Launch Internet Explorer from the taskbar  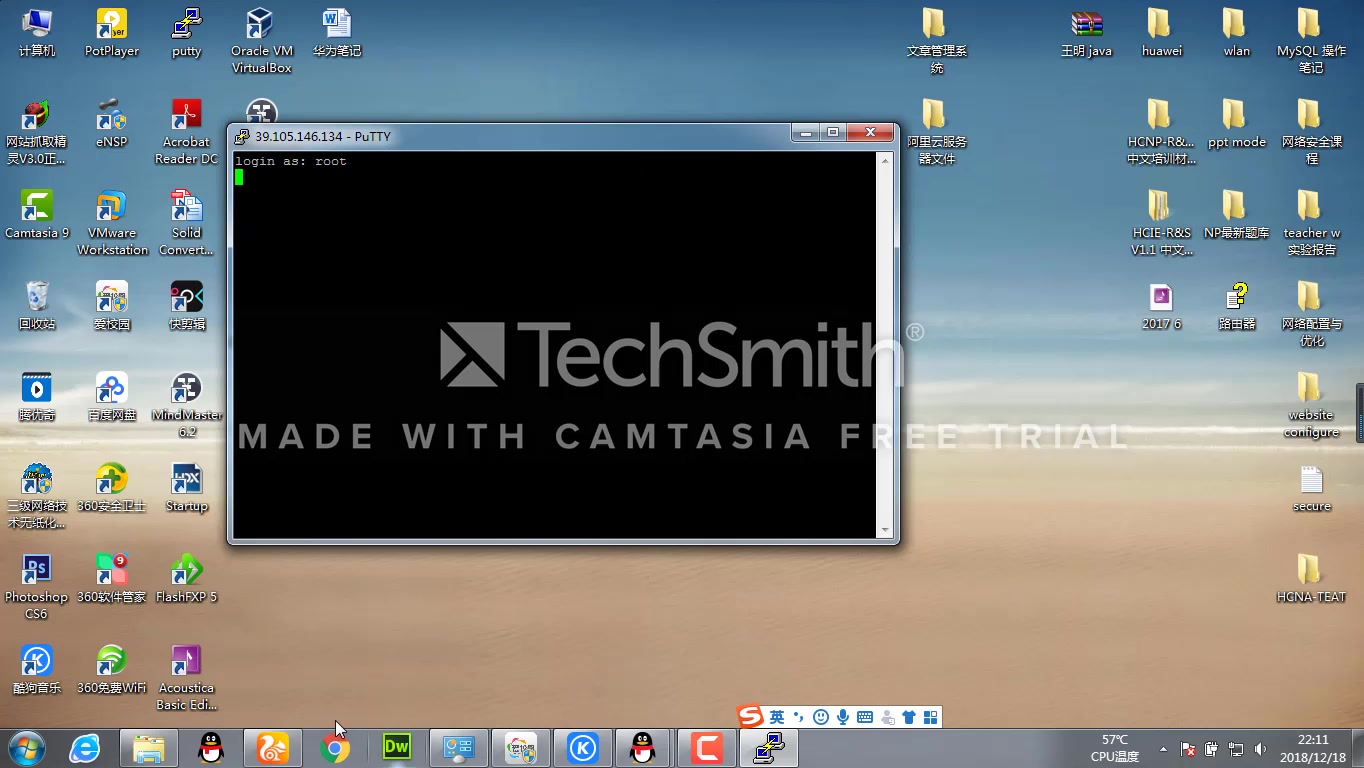84,748
